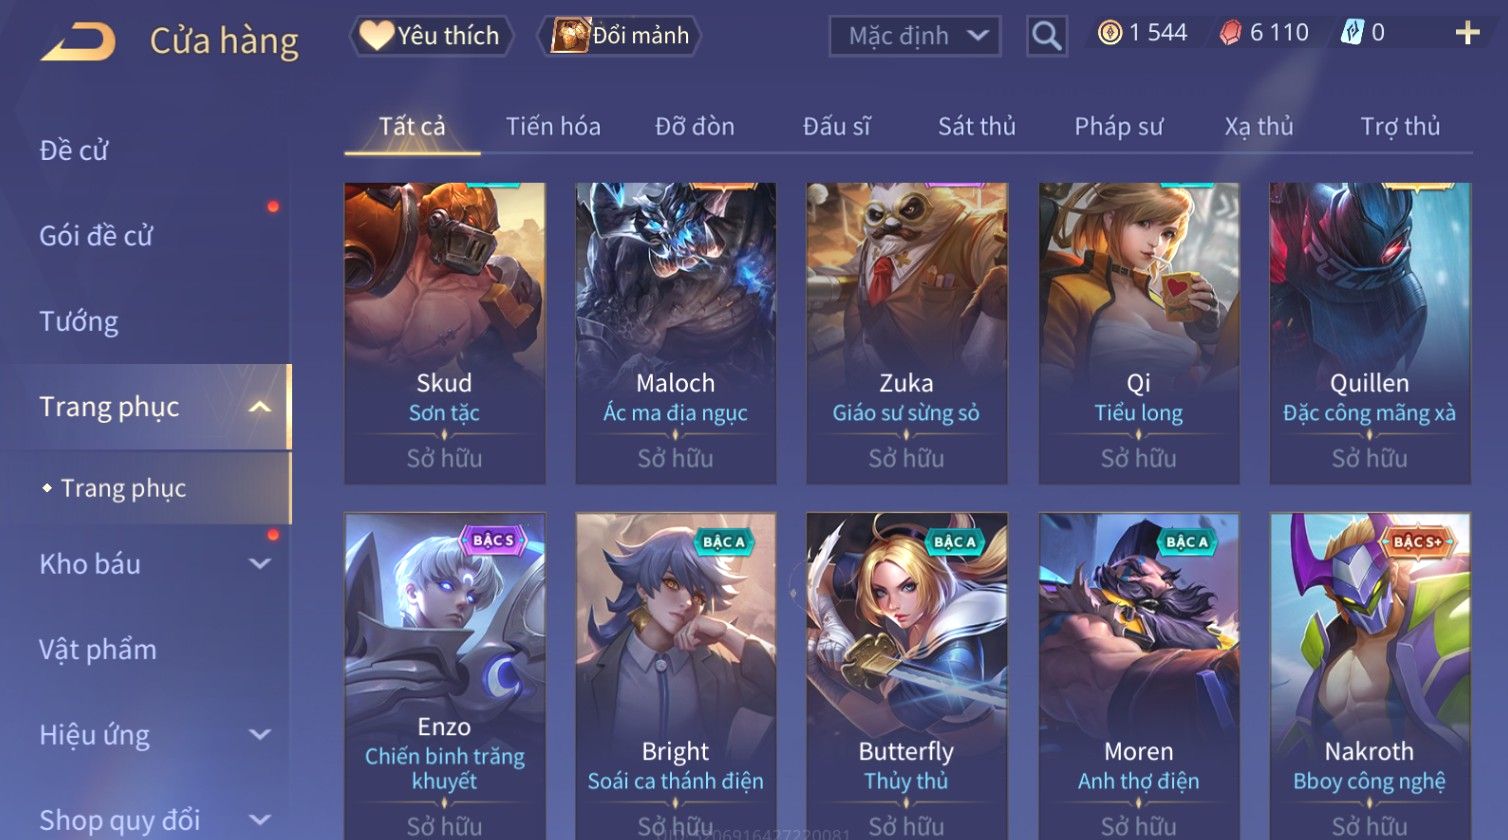Open search with the magnifier icon
Image resolution: width=1508 pixels, height=840 pixels.
[x=1046, y=36]
